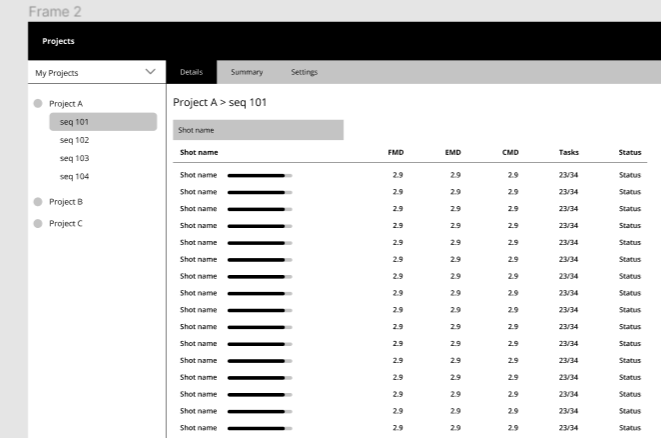Screen dimensions: 661x438
Task: Focus the gray Shot name filter field
Action: click(x=258, y=130)
